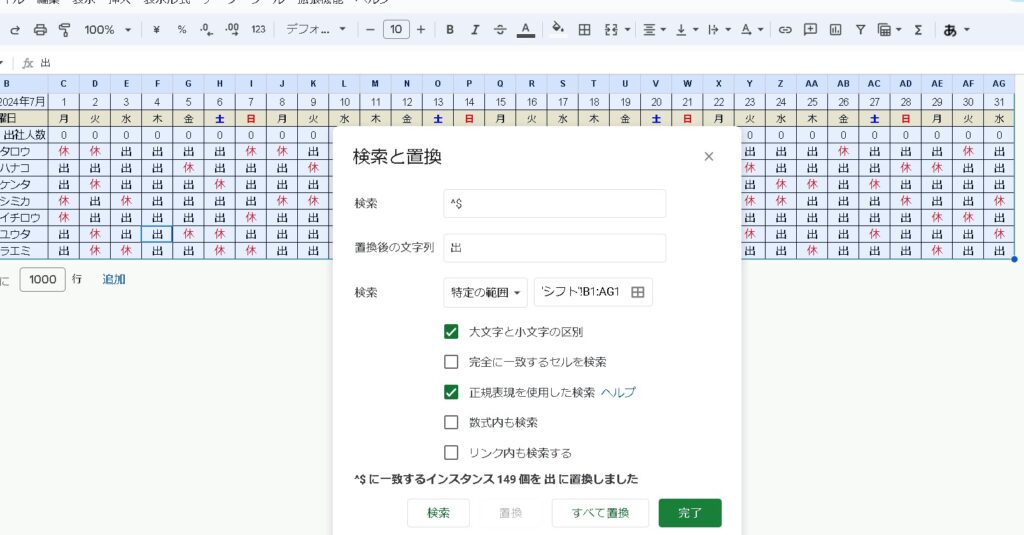This screenshot has height=535, width=1024.
Task: Click the 出社人数 row label cell
Action: coord(24,135)
